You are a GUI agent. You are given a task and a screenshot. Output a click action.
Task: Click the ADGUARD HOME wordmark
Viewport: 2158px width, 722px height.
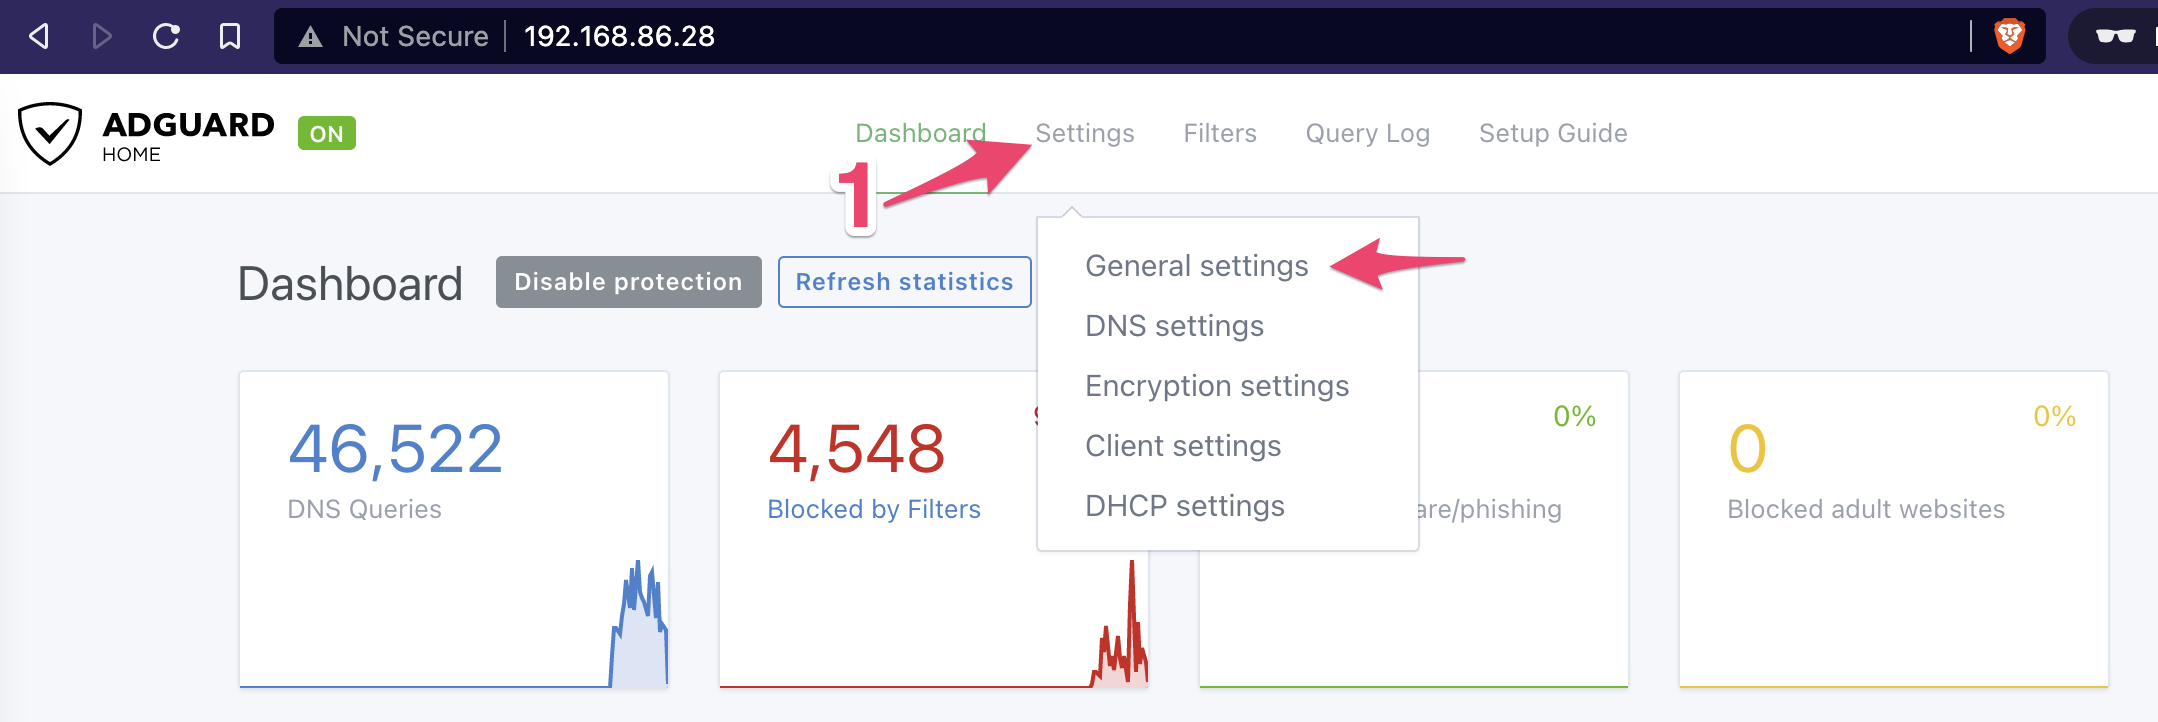(x=188, y=136)
